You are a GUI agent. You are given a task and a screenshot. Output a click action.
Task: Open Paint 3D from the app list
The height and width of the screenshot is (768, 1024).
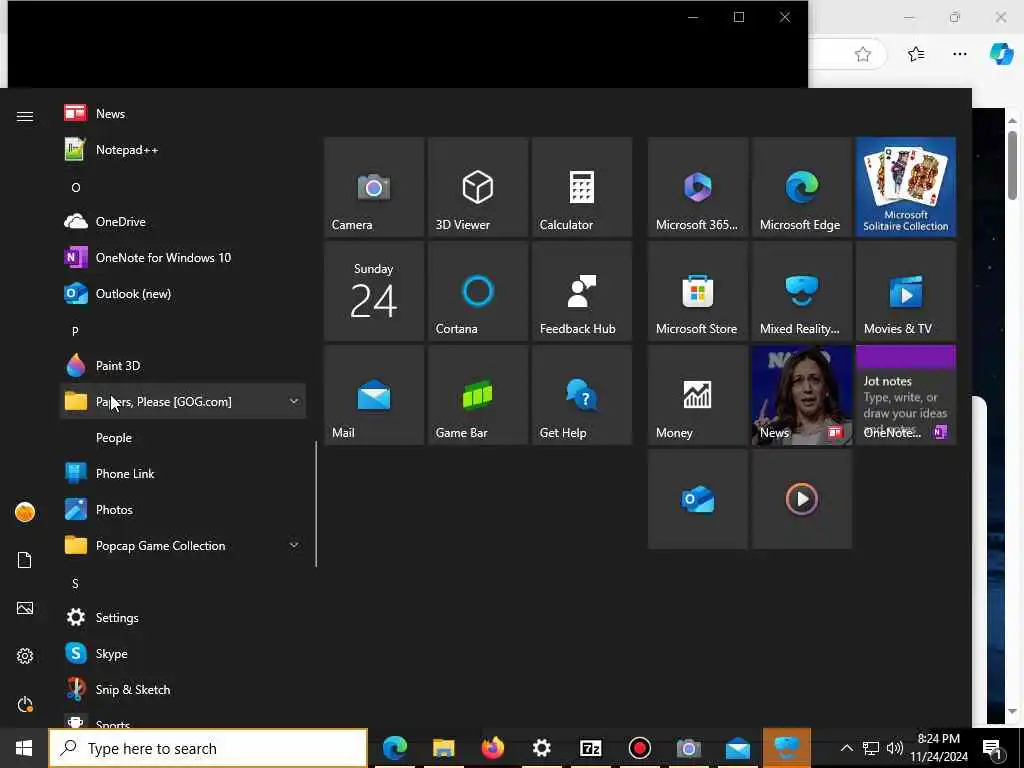pyautogui.click(x=183, y=366)
